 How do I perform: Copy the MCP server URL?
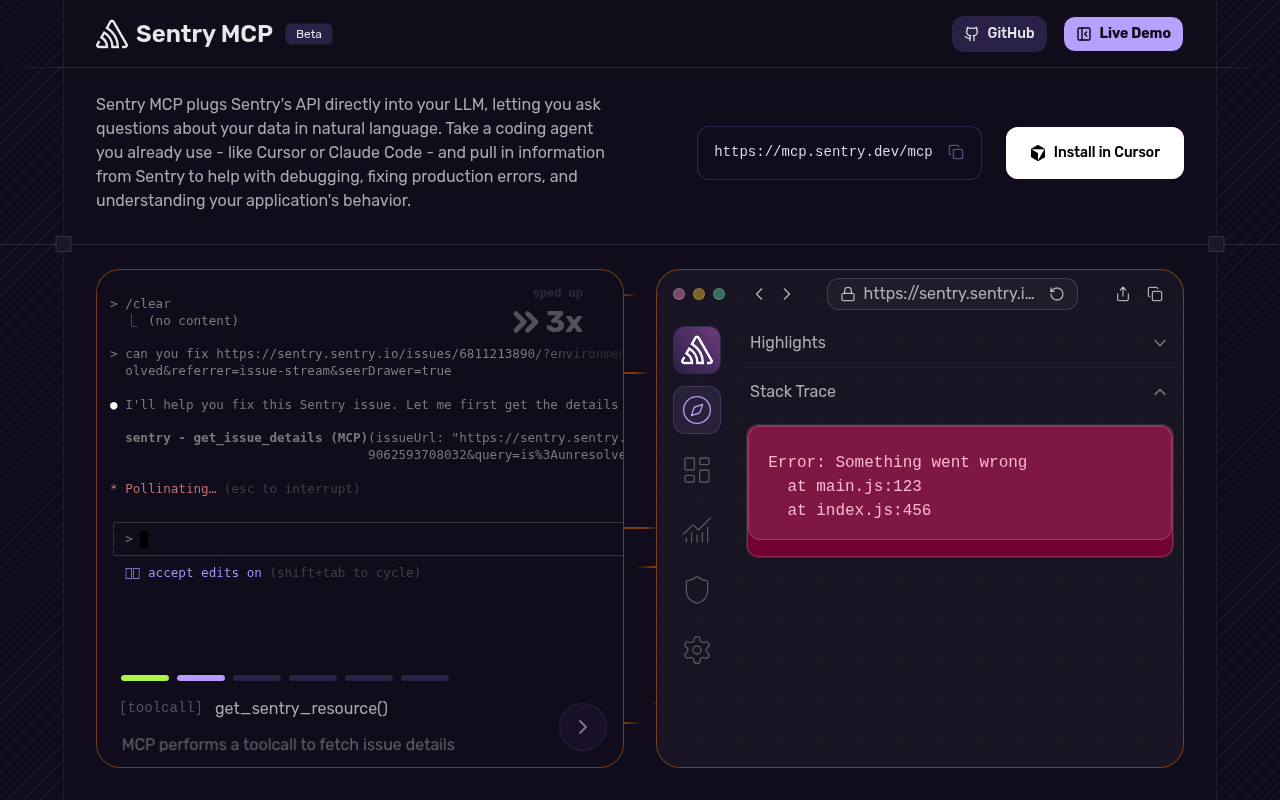click(x=956, y=153)
